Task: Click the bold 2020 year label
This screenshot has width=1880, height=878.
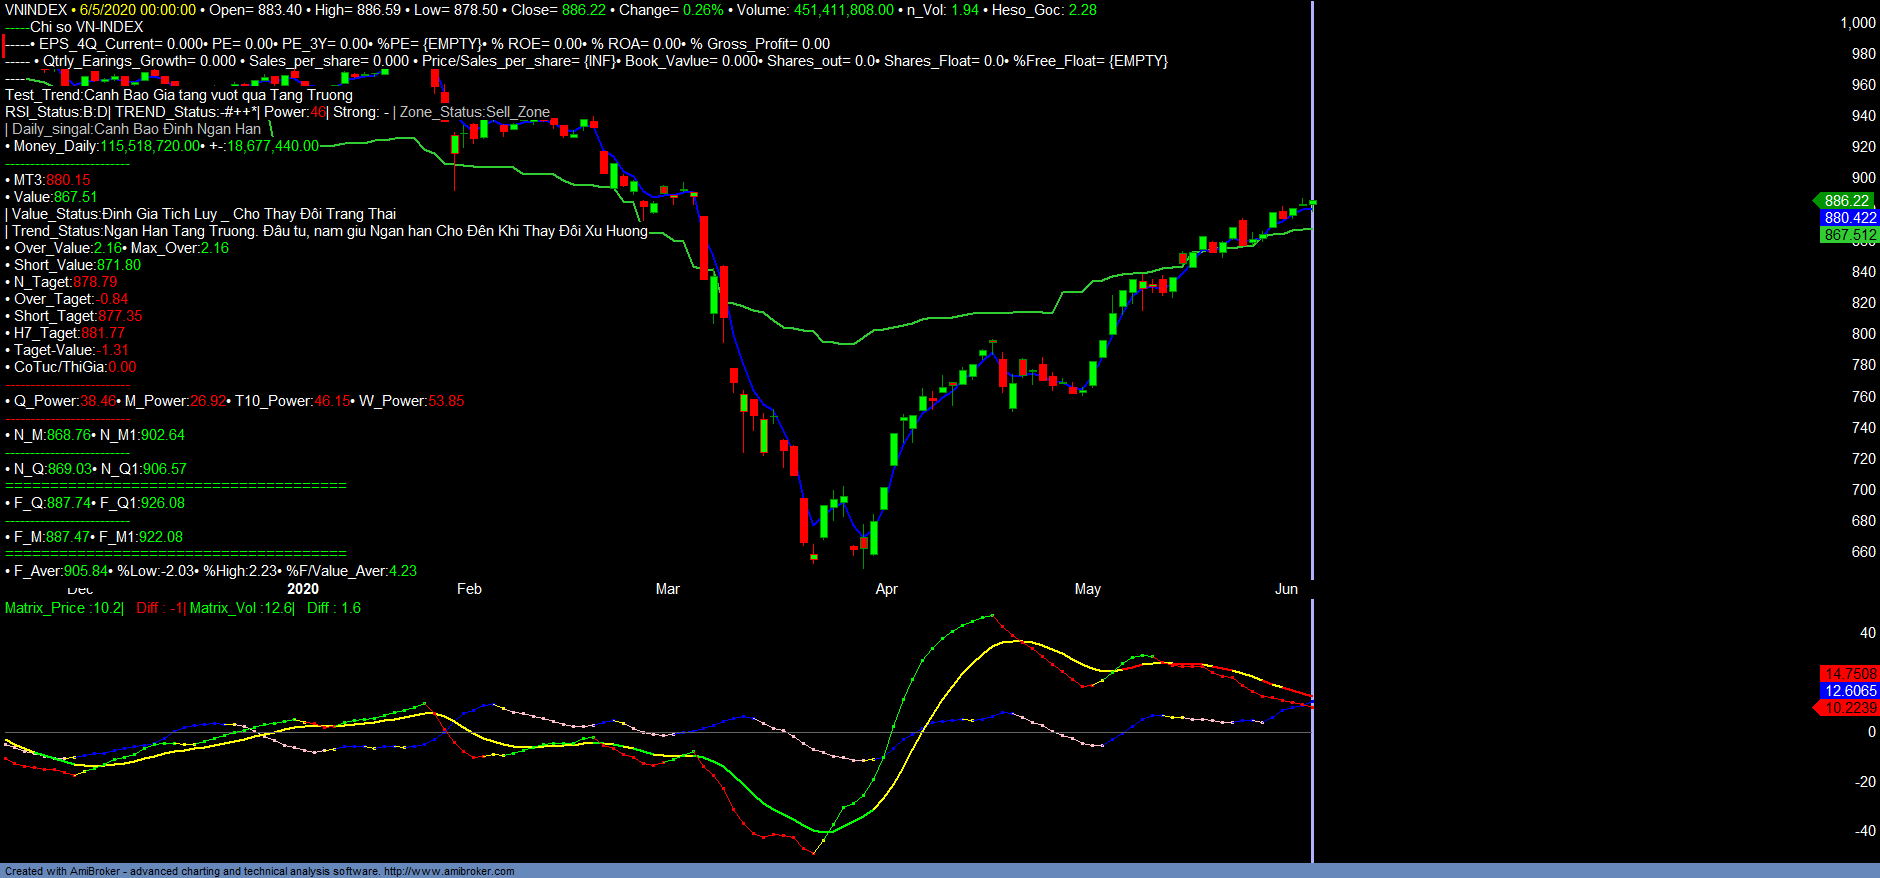Action: [303, 589]
